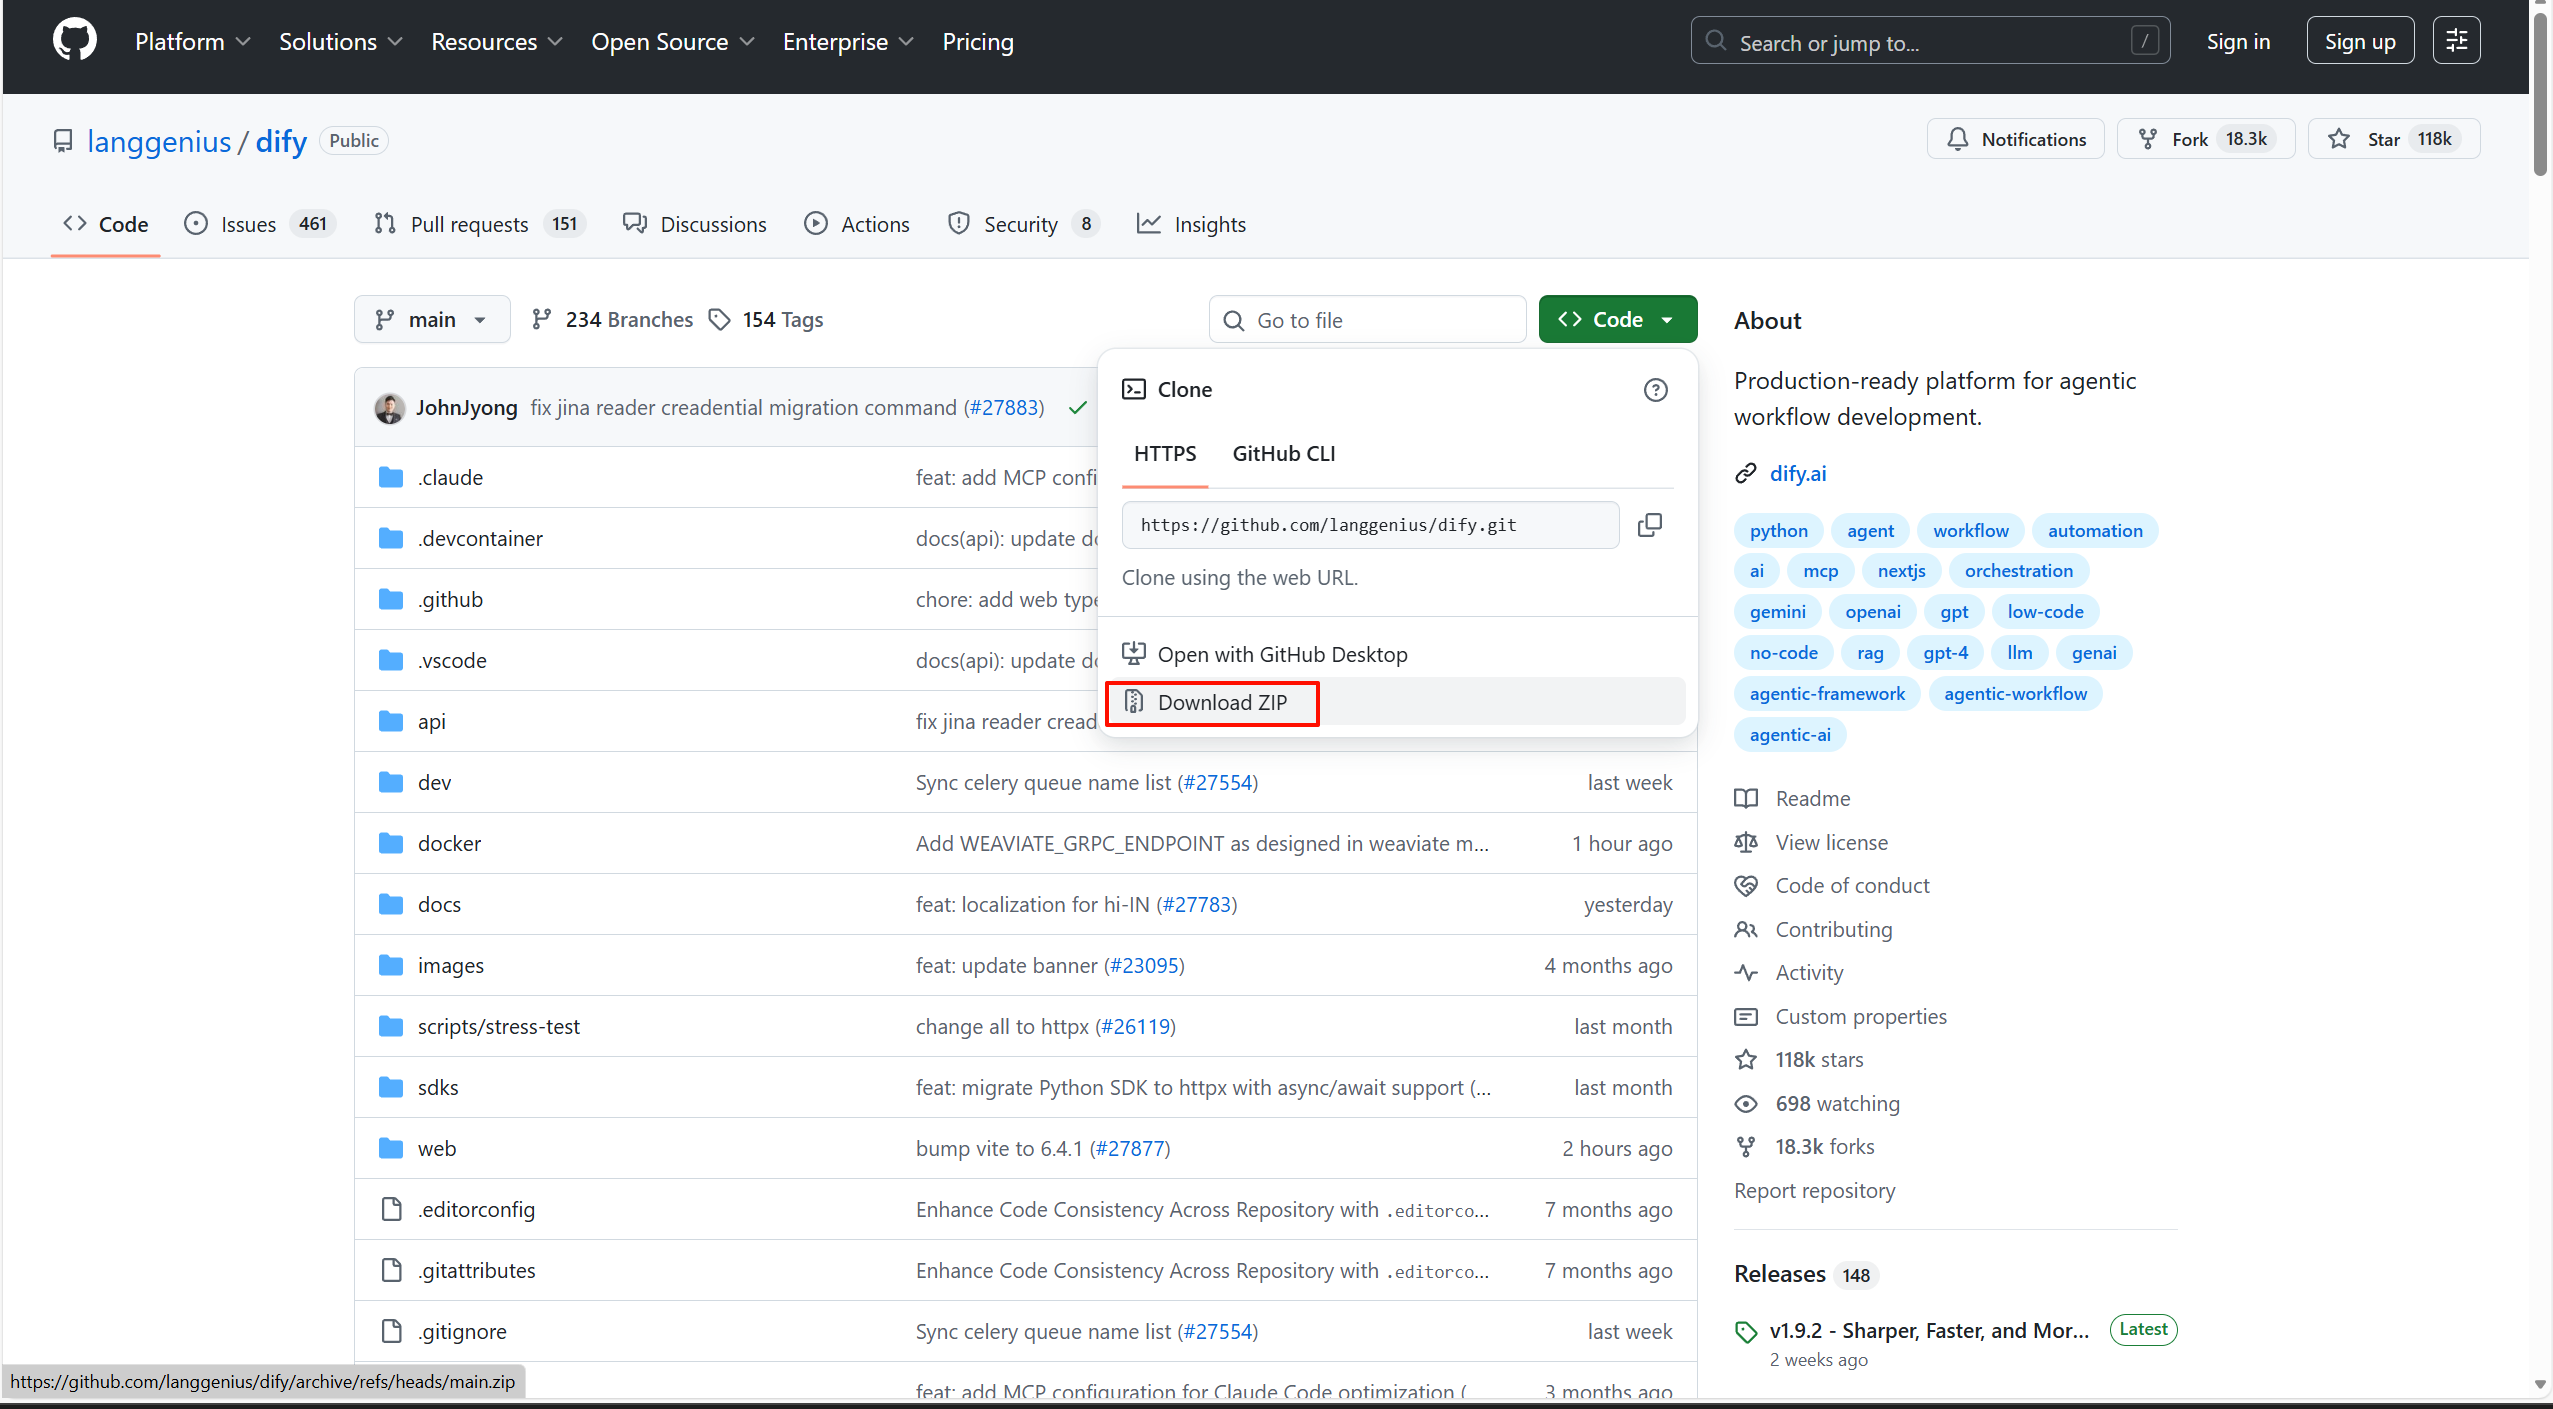
Task: Open the Solutions navigation menu
Action: tap(340, 42)
